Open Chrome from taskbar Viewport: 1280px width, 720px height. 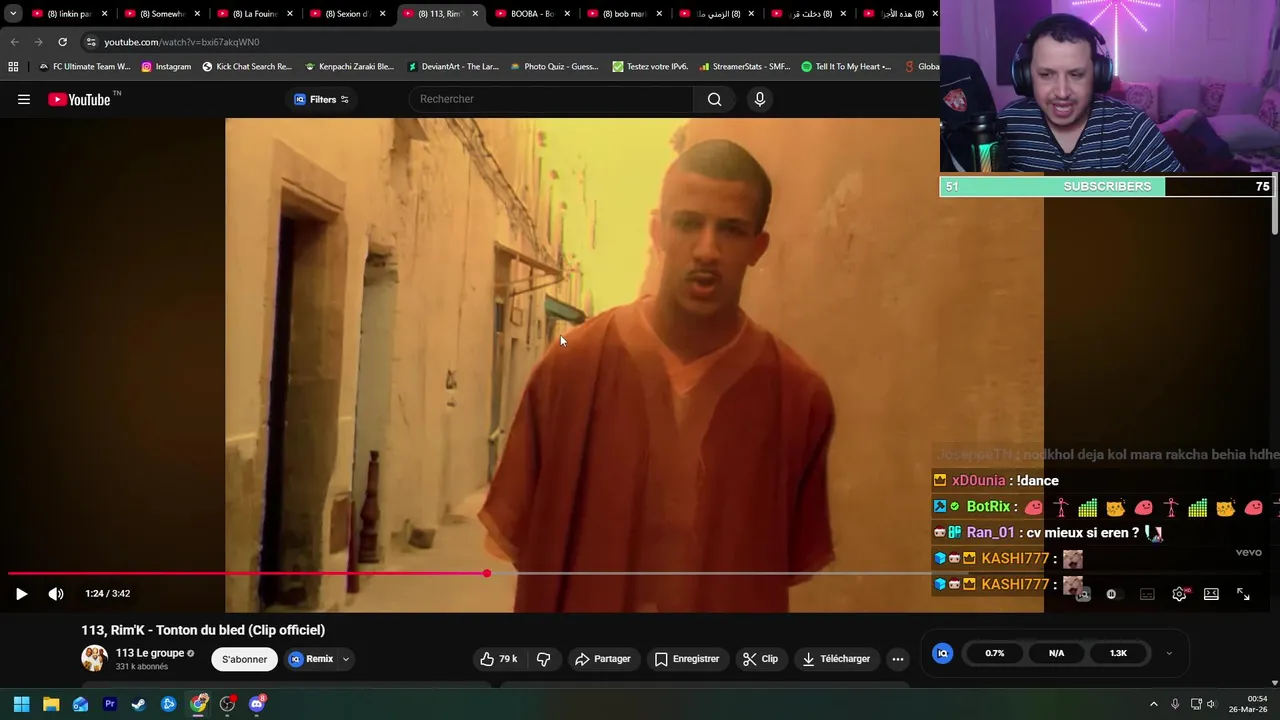tap(198, 704)
